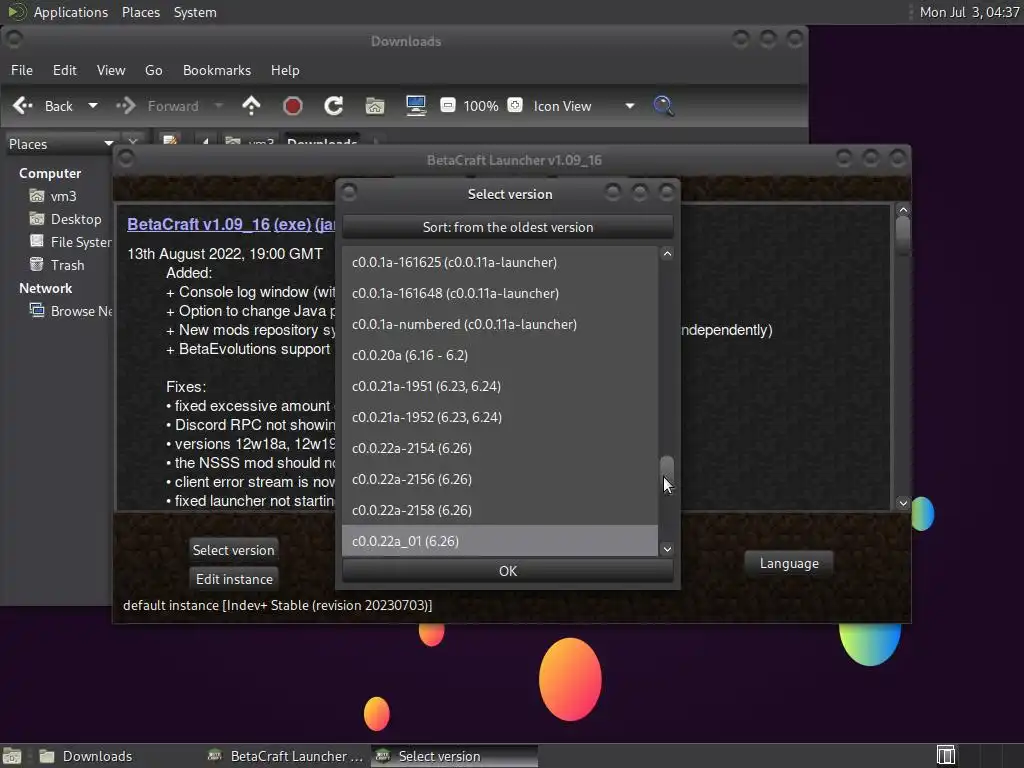Click changelog scroll down arrow in launcher

[x=903, y=503]
